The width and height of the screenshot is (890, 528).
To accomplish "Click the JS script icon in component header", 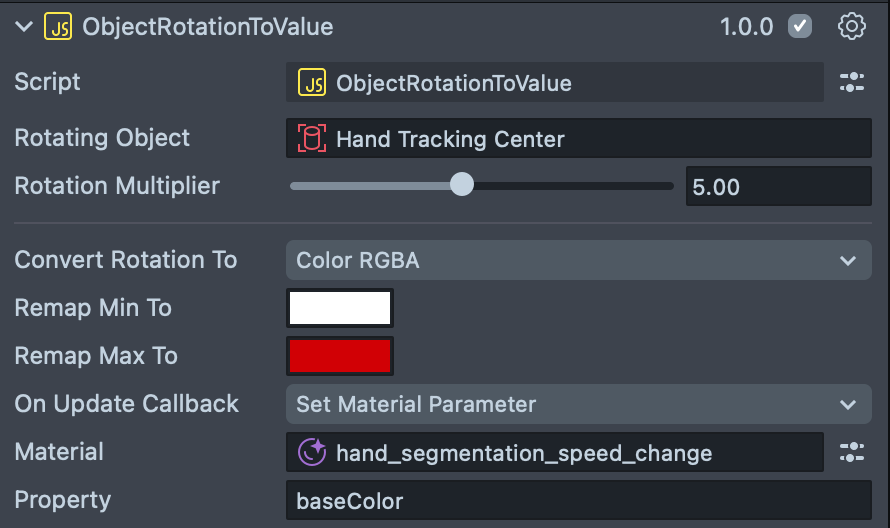I will (x=57, y=27).
